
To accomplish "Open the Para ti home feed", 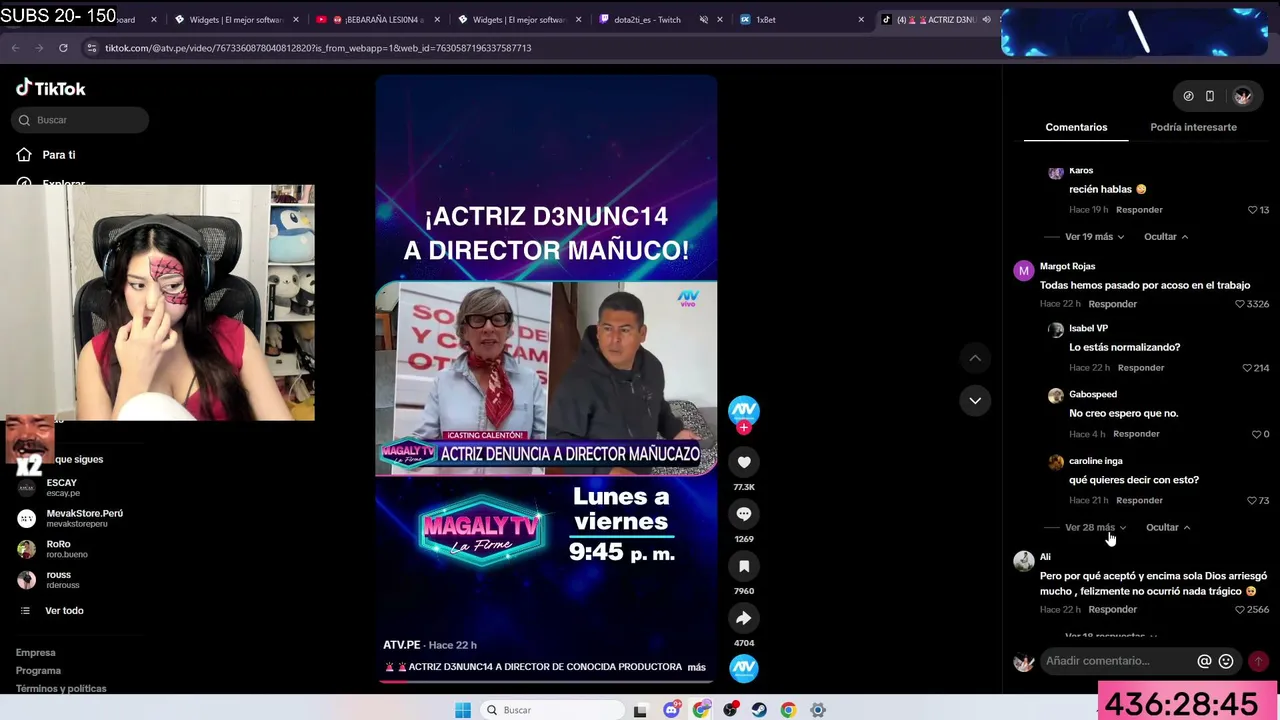I will (60, 155).
